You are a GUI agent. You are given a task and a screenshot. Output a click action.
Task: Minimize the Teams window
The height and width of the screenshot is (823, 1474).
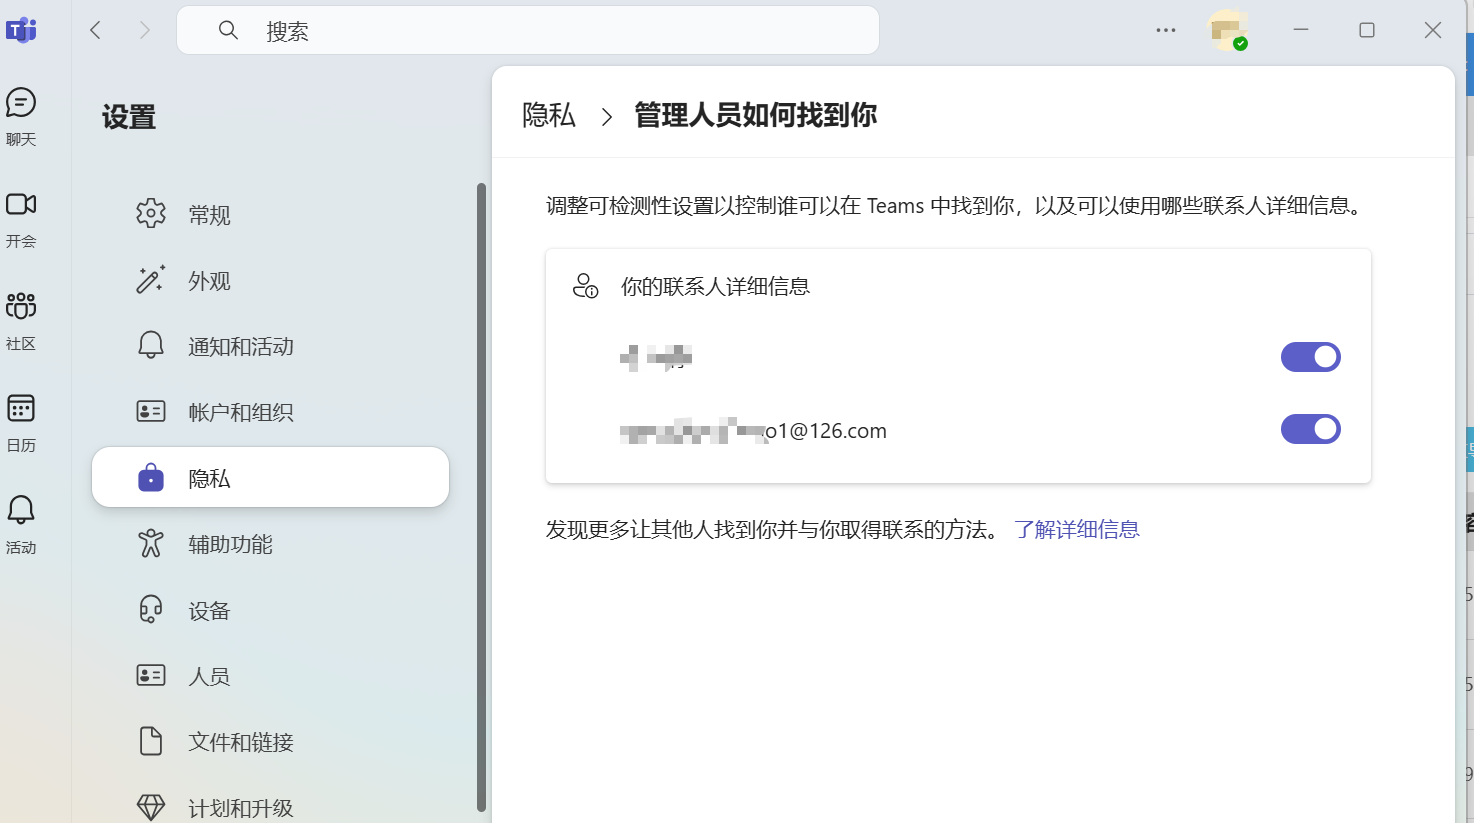pyautogui.click(x=1301, y=30)
